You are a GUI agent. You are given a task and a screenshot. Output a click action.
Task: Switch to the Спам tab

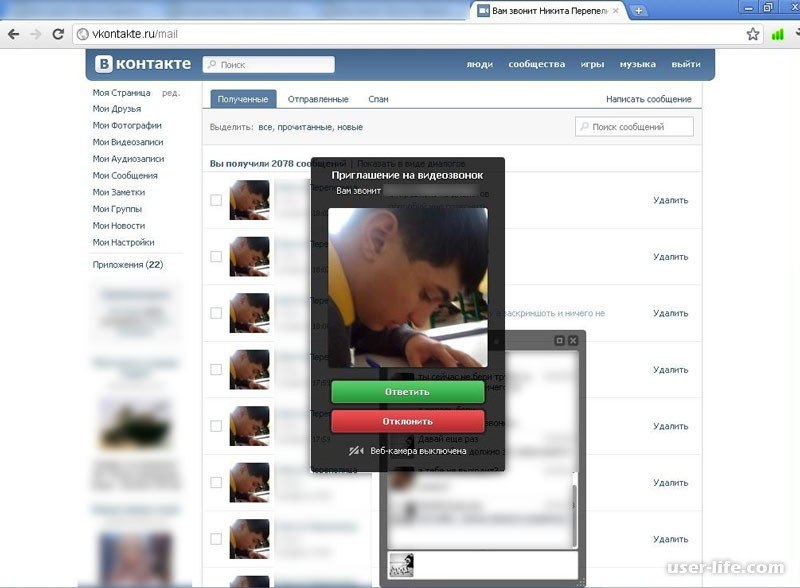tap(378, 99)
